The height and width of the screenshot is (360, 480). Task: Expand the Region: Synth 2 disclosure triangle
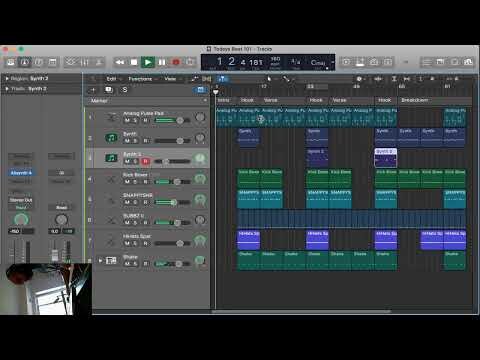click(7, 79)
